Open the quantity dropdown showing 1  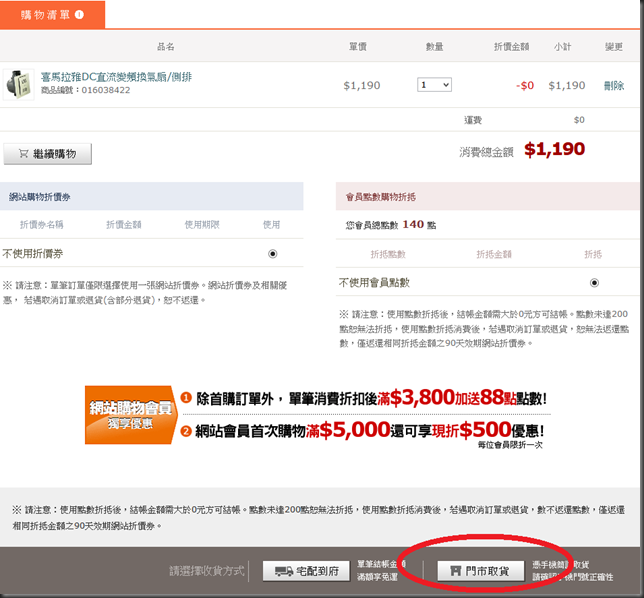tap(434, 85)
